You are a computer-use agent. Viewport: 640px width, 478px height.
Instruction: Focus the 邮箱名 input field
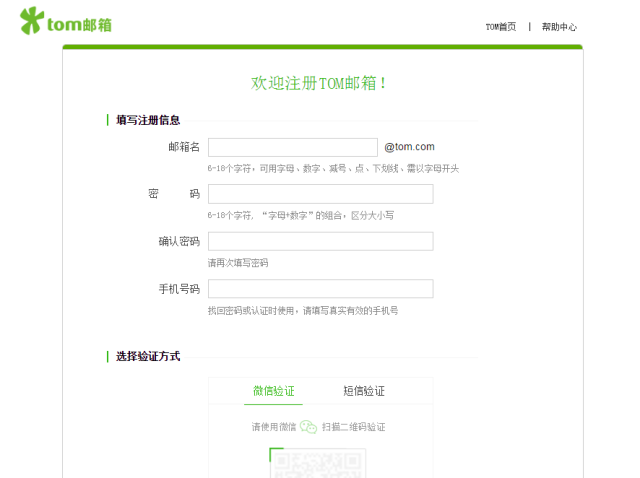tap(293, 147)
